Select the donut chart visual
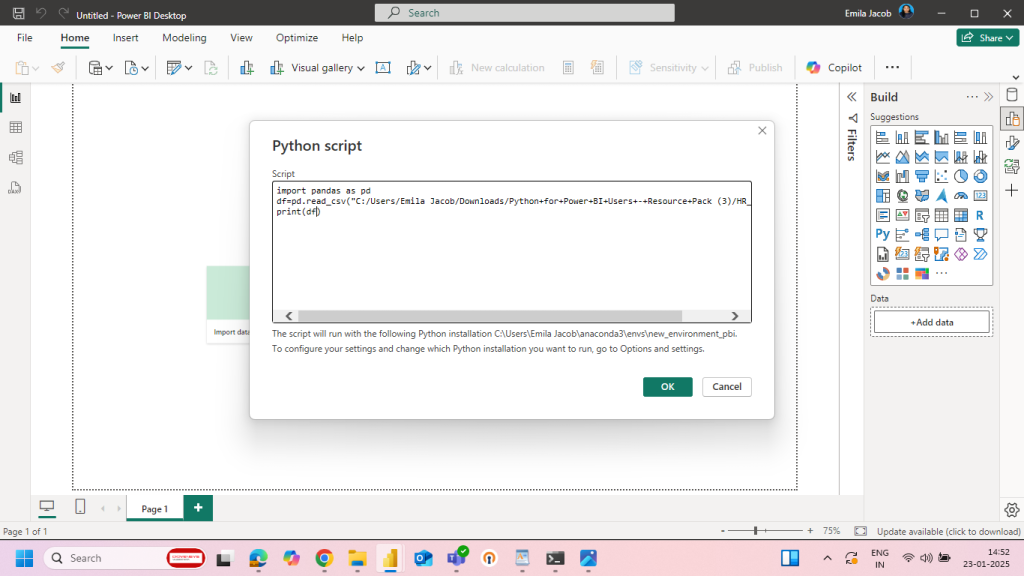 tap(980, 176)
